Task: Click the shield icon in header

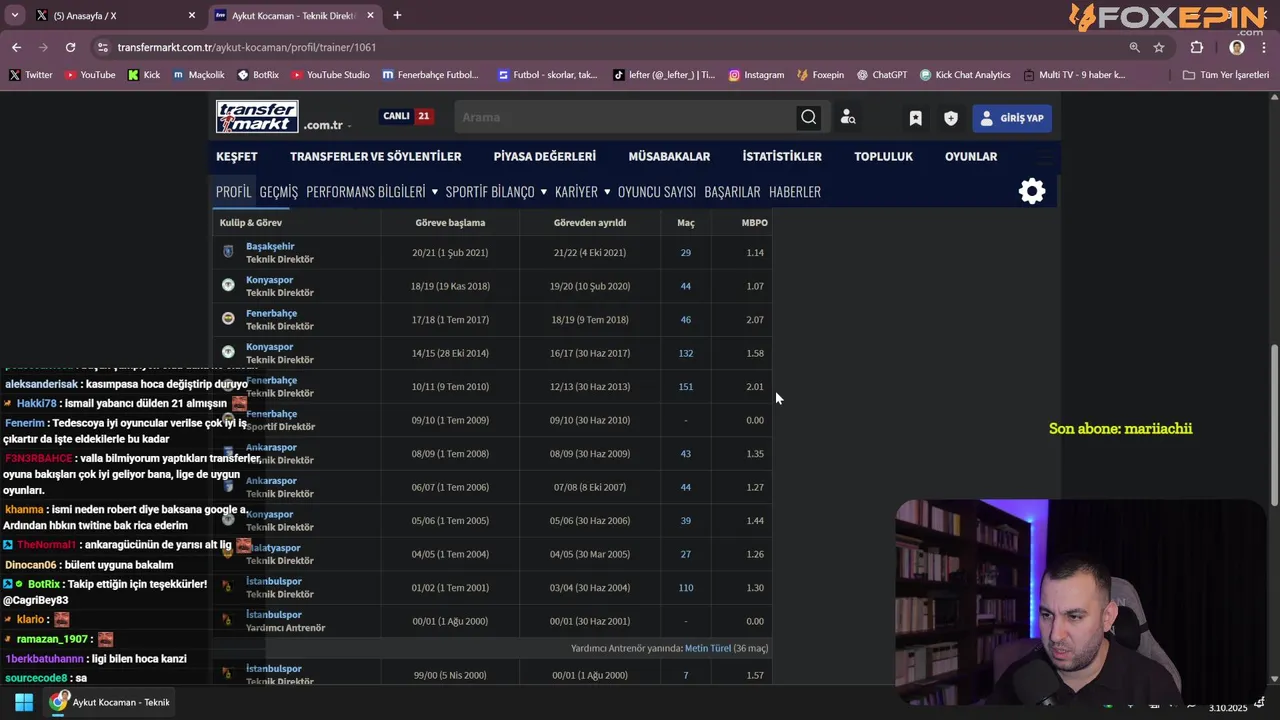Action: tap(951, 118)
